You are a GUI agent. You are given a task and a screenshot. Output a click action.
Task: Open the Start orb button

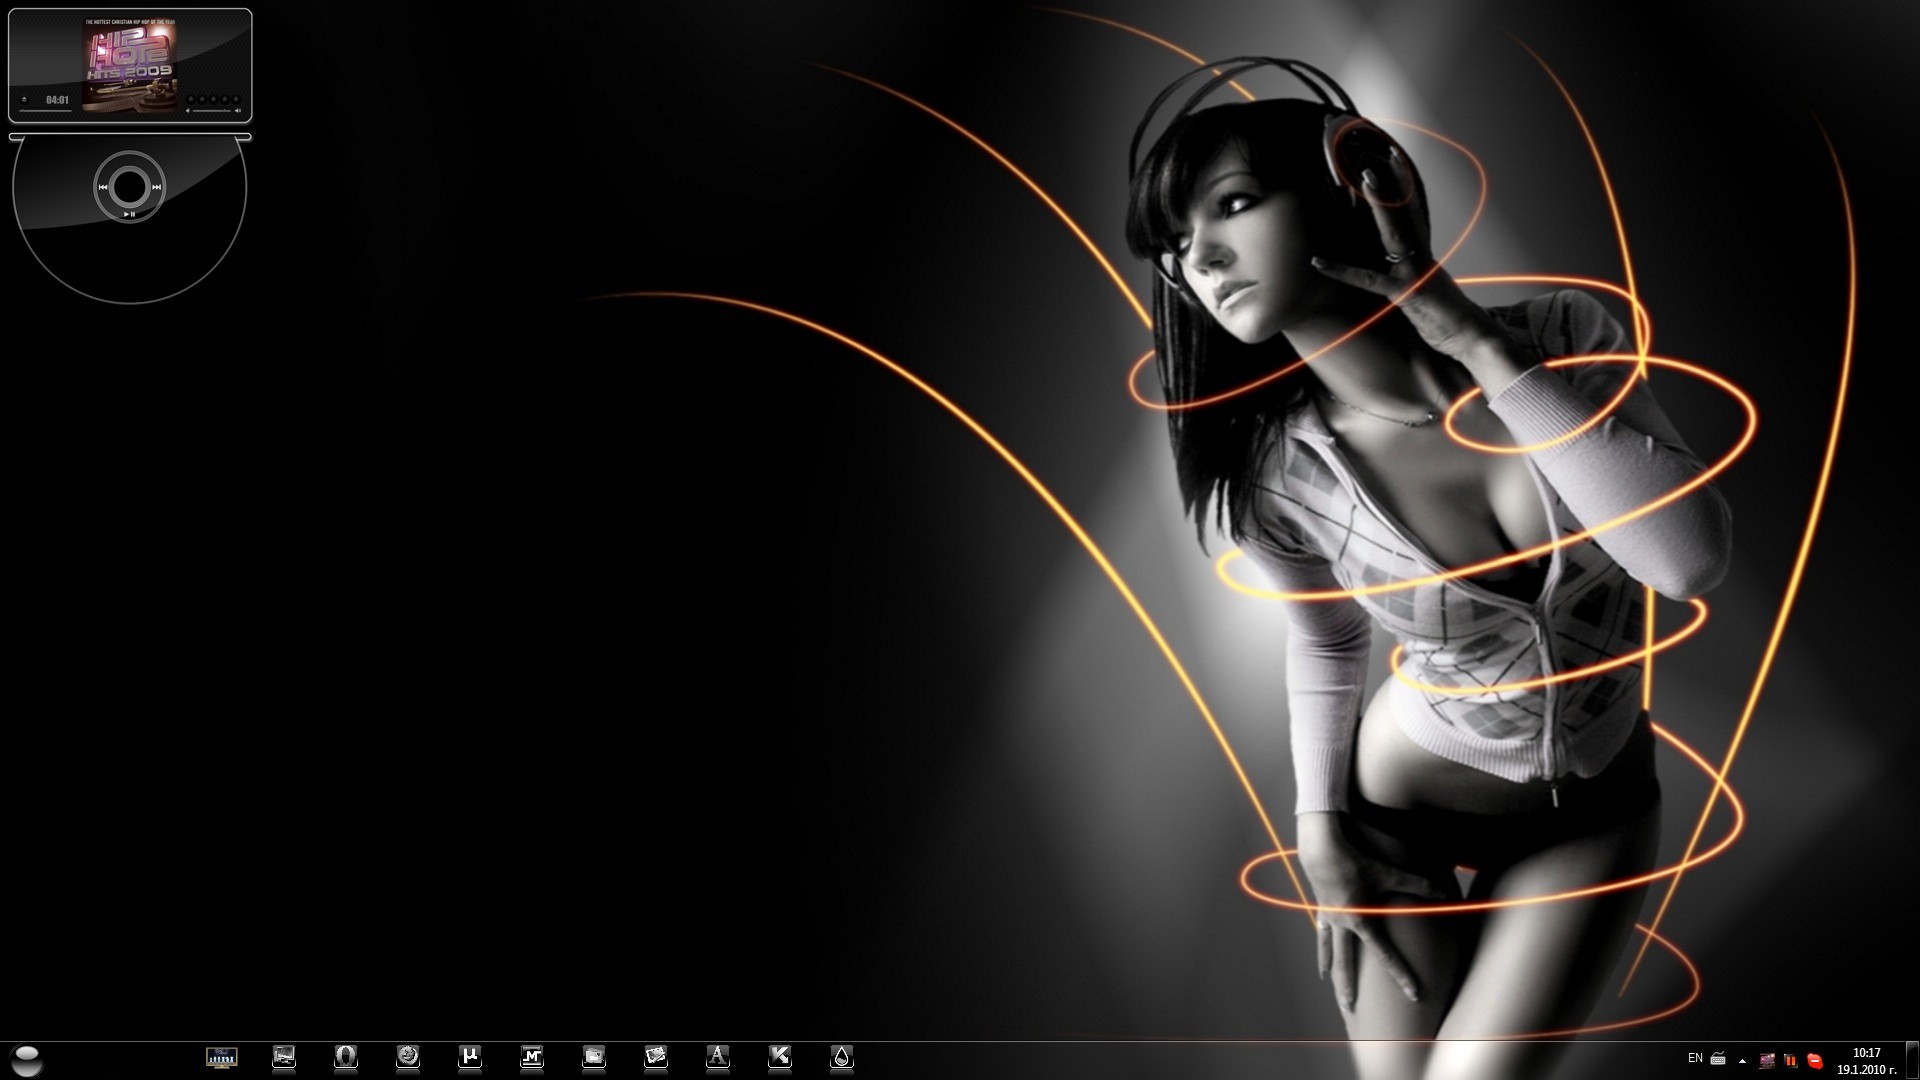(x=27, y=1059)
